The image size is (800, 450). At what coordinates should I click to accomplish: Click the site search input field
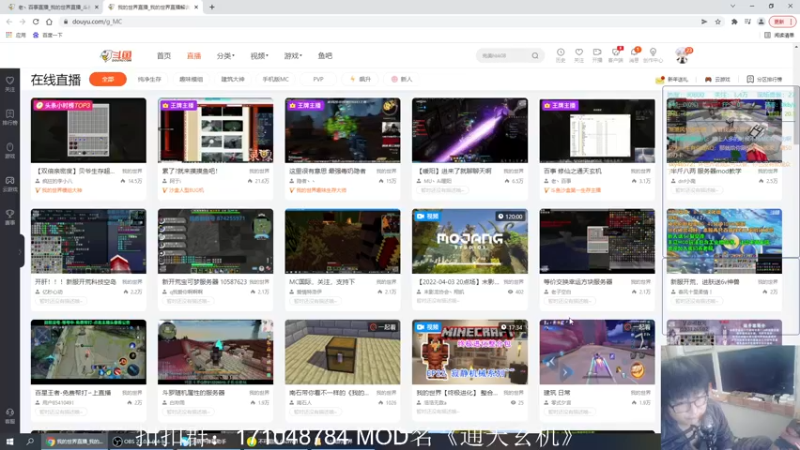[x=504, y=56]
